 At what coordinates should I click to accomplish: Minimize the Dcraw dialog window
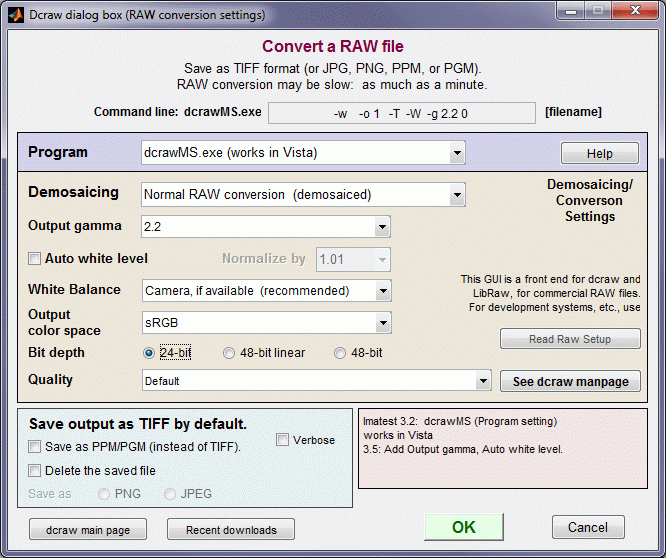[571, 11]
